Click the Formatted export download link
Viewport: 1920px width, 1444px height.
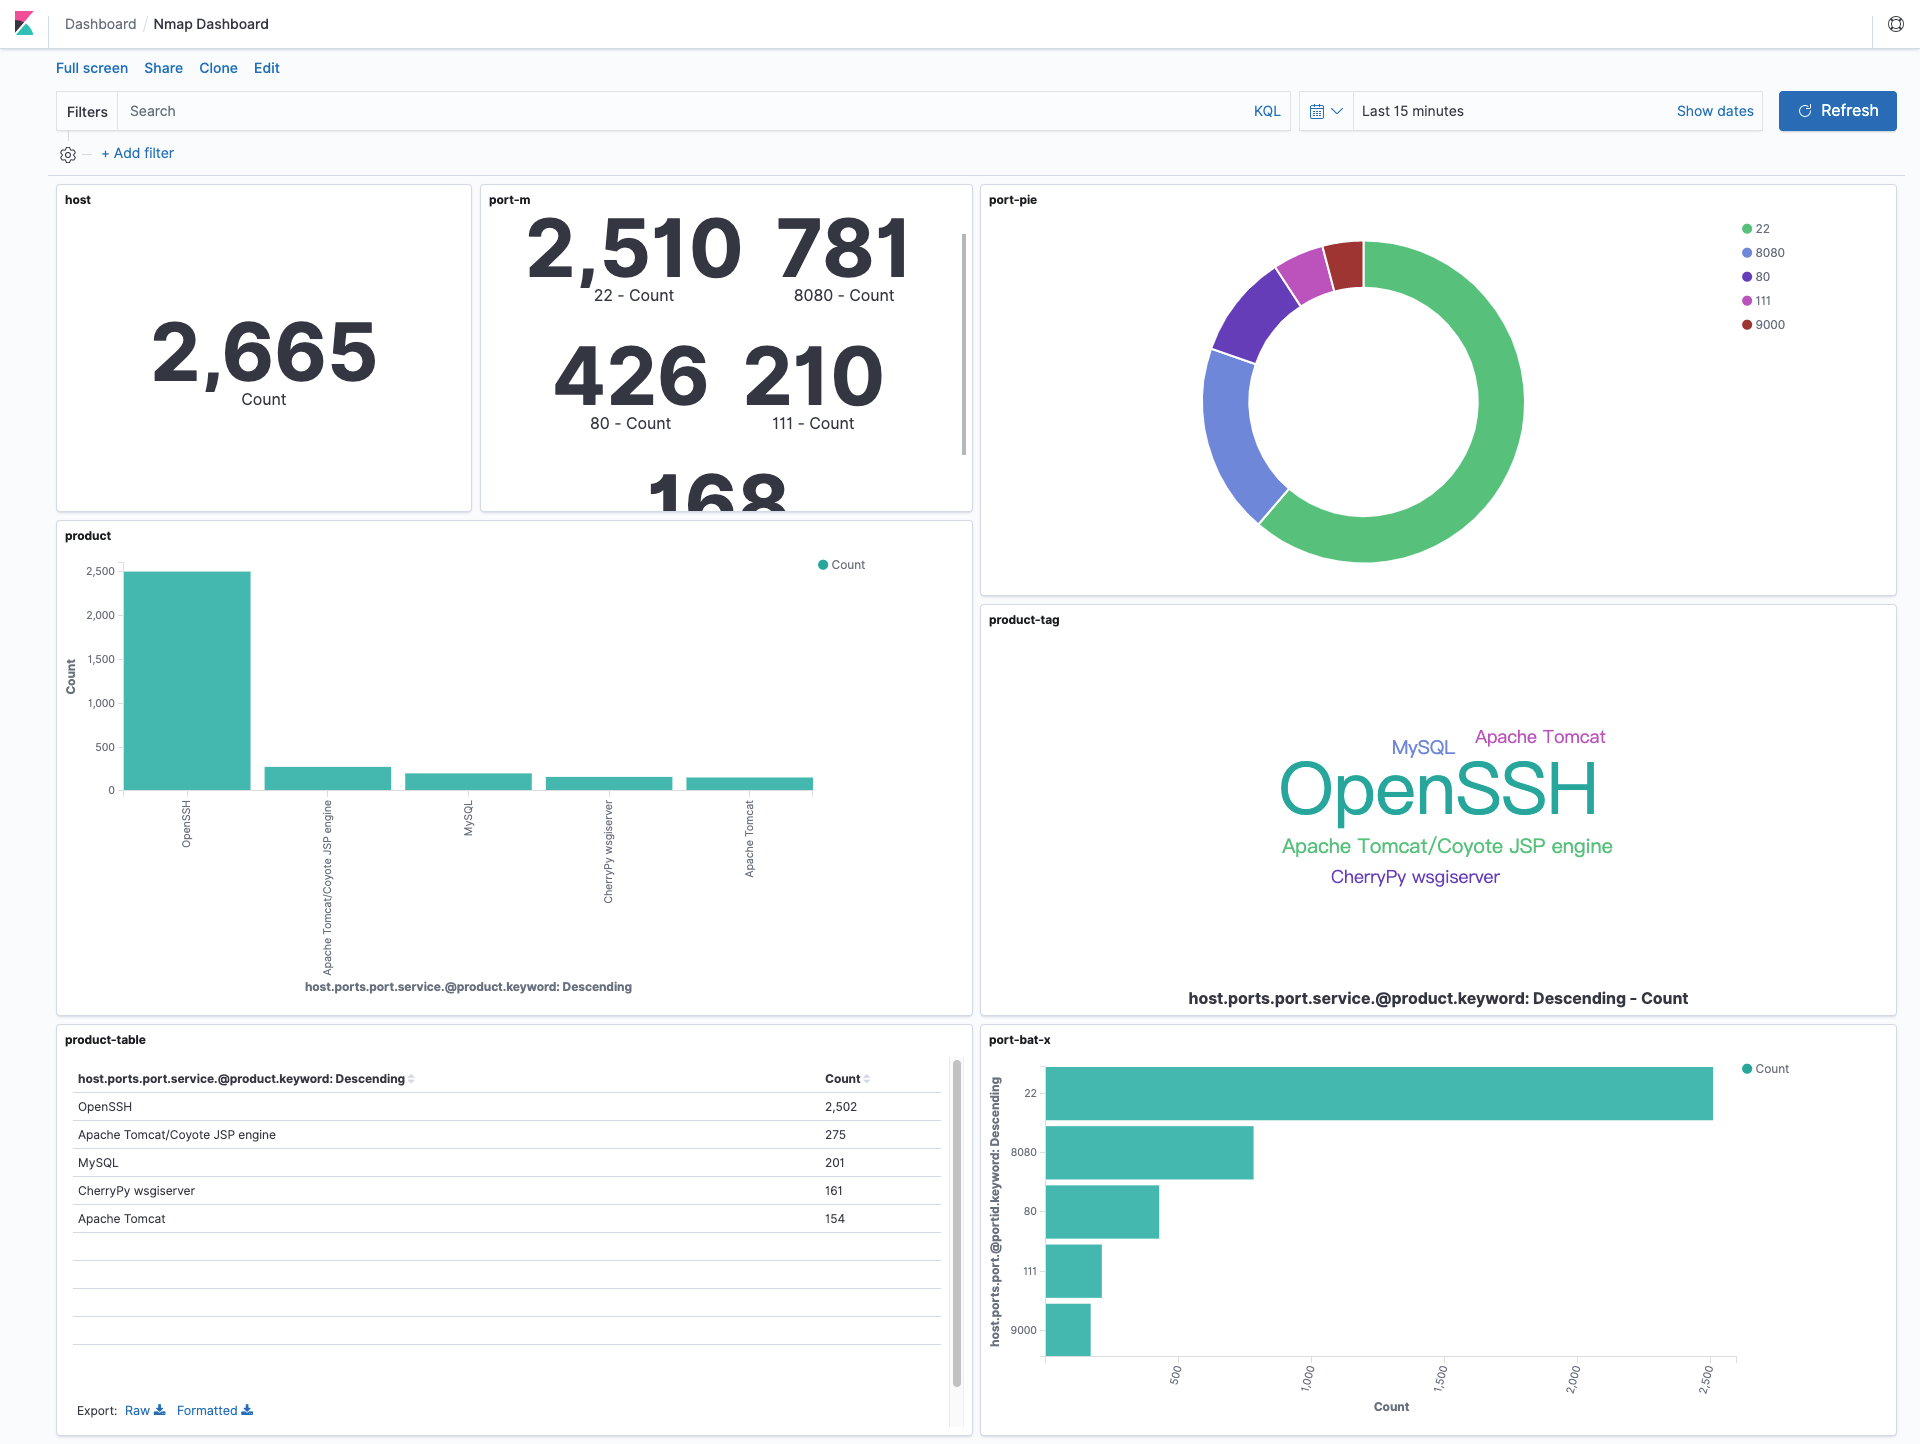point(215,1410)
